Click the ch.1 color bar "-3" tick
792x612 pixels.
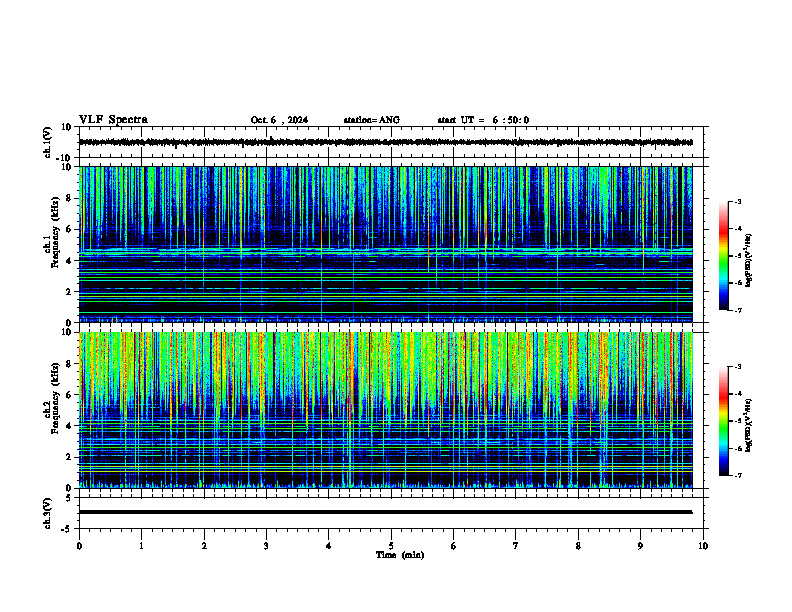(738, 201)
